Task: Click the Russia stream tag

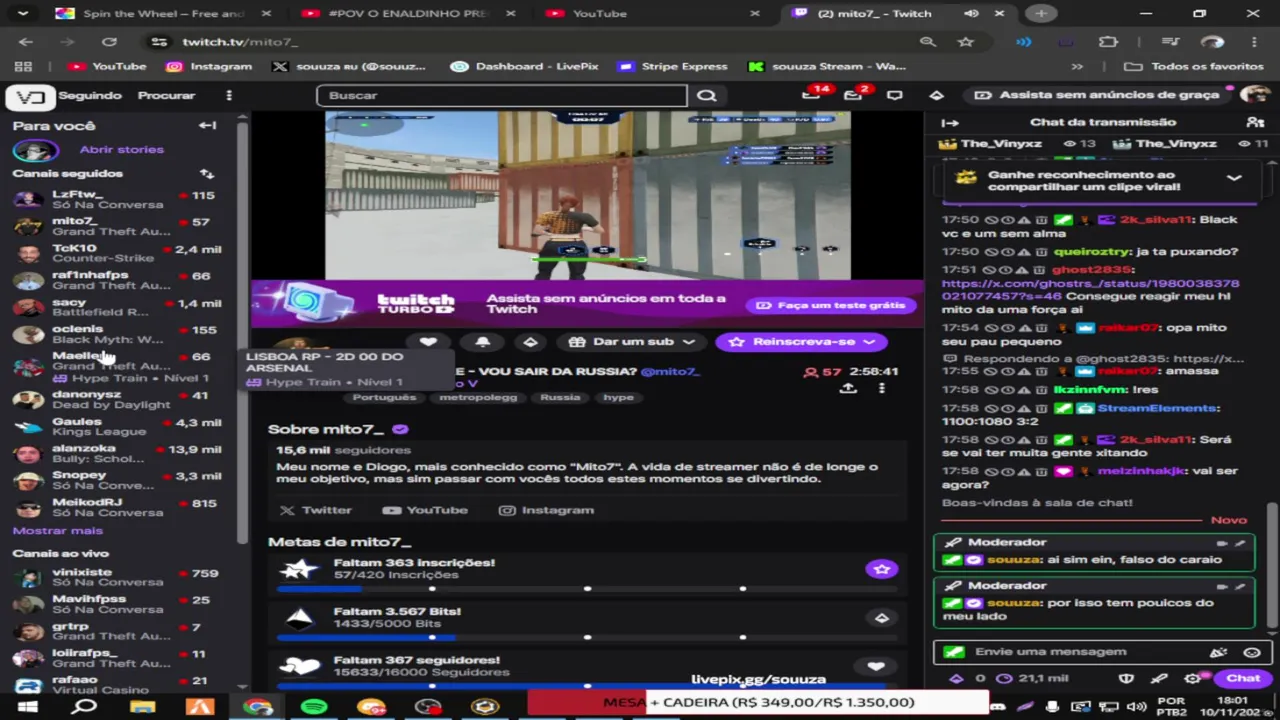Action: pyautogui.click(x=560, y=398)
